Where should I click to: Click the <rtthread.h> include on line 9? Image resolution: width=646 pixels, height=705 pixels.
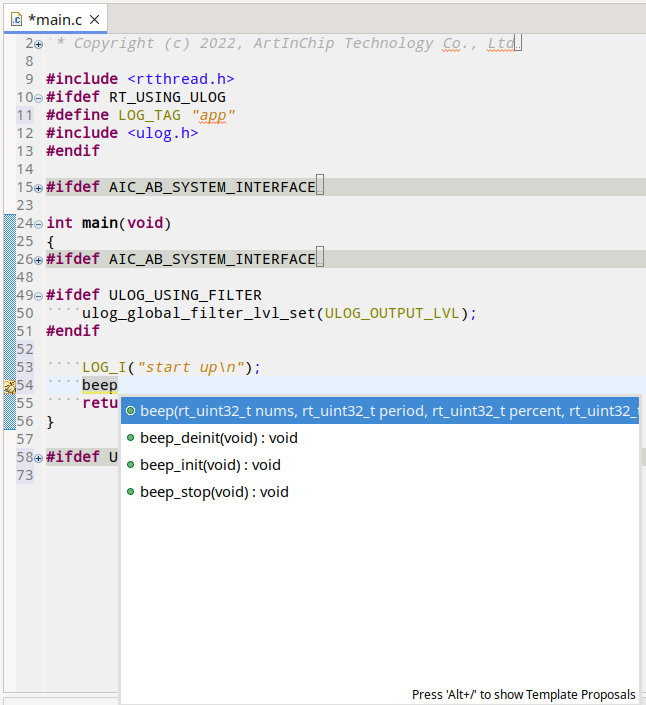[x=181, y=79]
